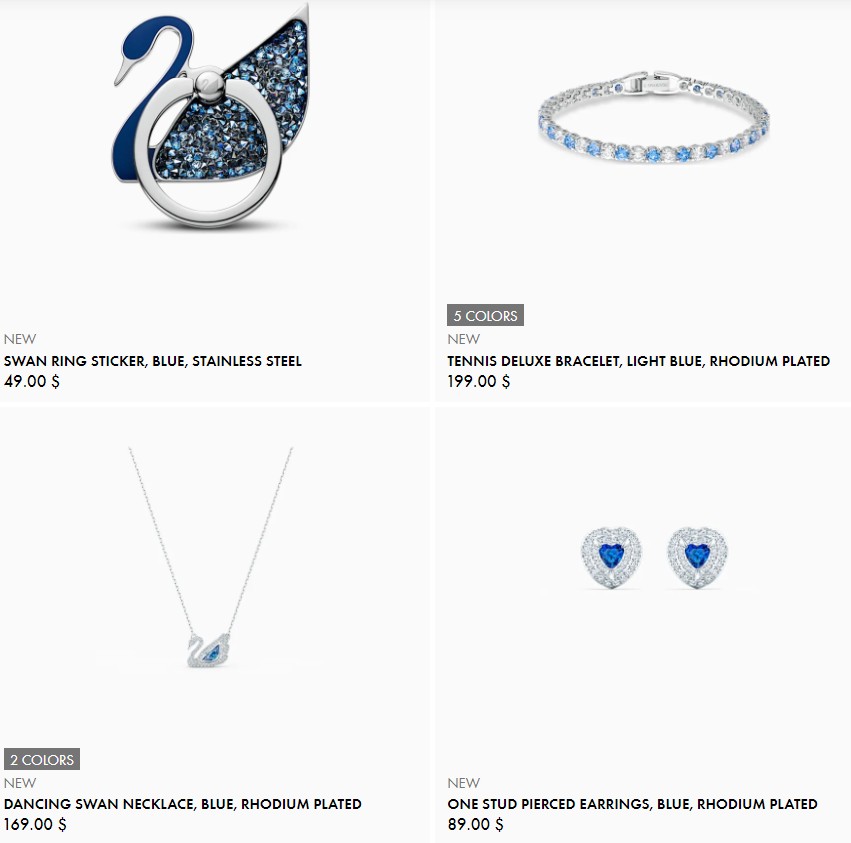Click the 2 COLORS badge on necklace

[x=42, y=759]
